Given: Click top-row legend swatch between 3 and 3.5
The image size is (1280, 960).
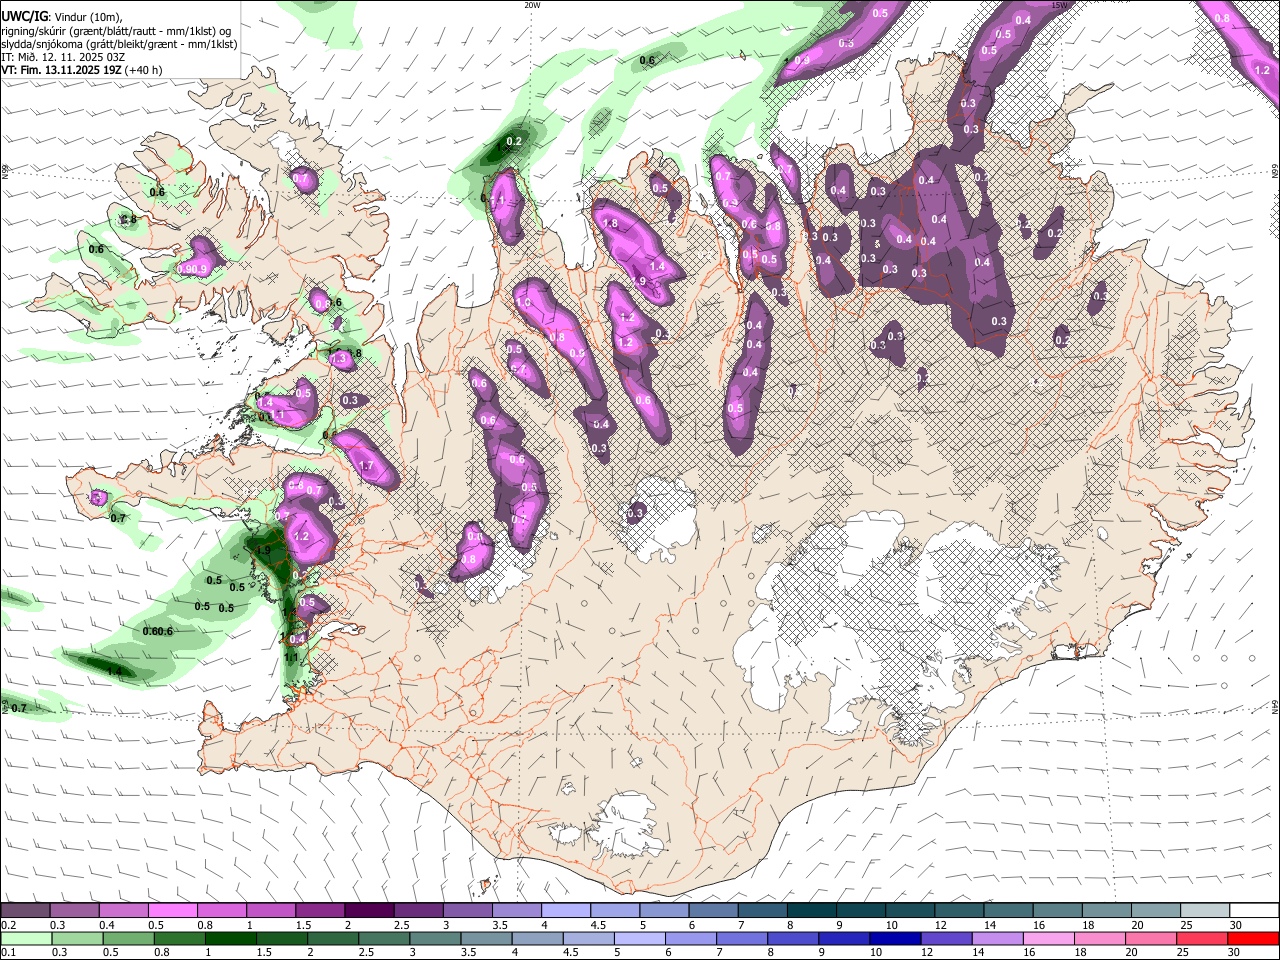Looking at the screenshot, I should [x=467, y=911].
